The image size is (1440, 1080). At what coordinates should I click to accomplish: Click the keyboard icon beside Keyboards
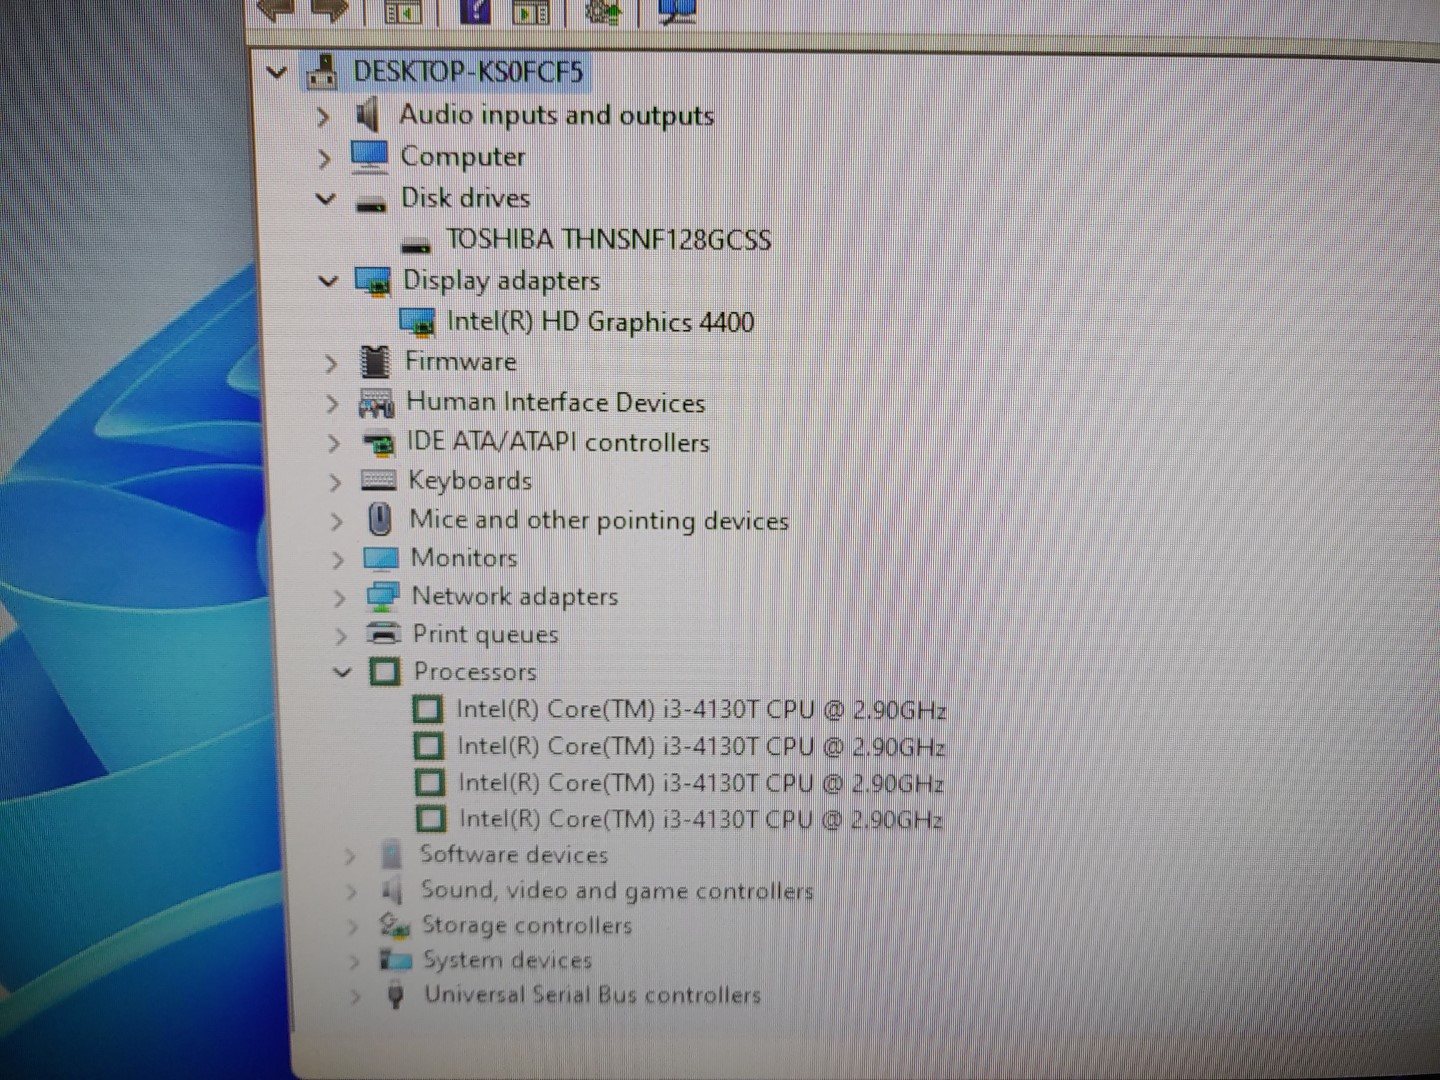[x=378, y=481]
